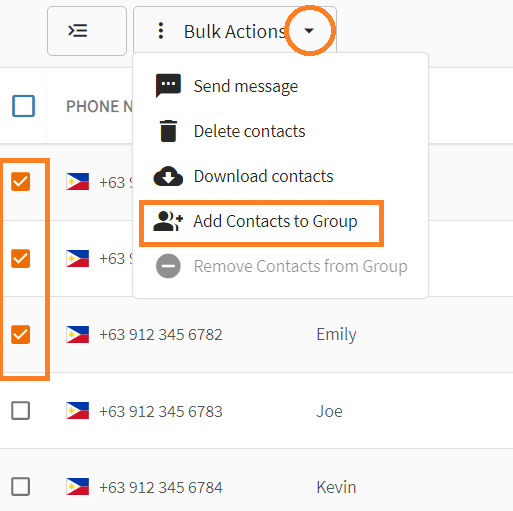The image size is (513, 511).
Task: Click the trash can Delete icon
Action: click(x=168, y=131)
